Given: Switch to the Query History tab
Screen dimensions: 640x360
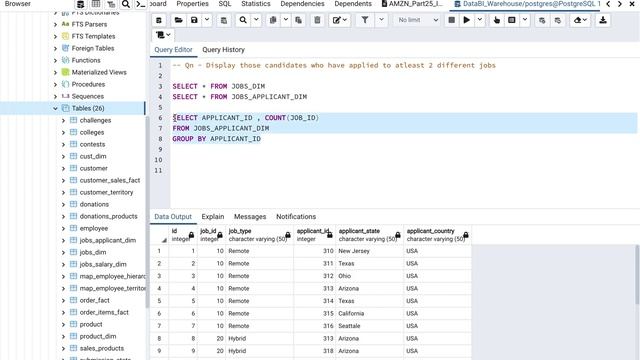Looking at the screenshot, I should pos(223,50).
